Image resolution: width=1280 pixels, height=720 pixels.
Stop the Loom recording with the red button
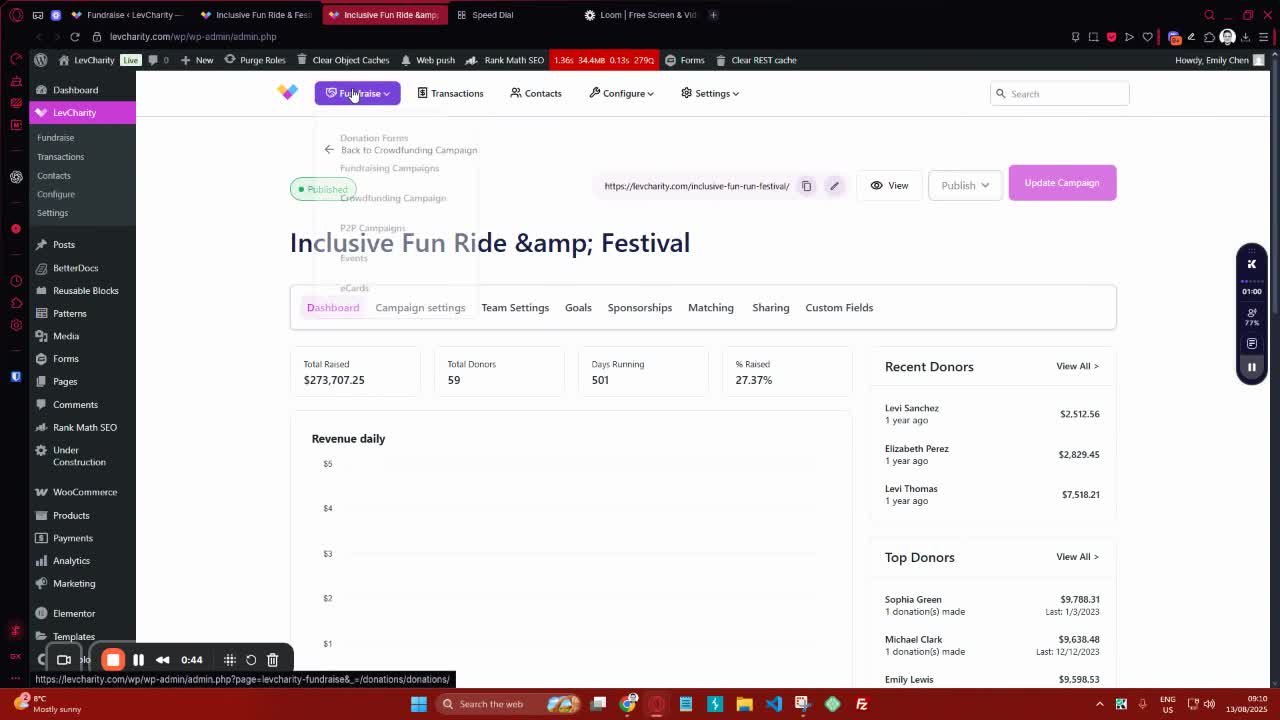pos(113,660)
